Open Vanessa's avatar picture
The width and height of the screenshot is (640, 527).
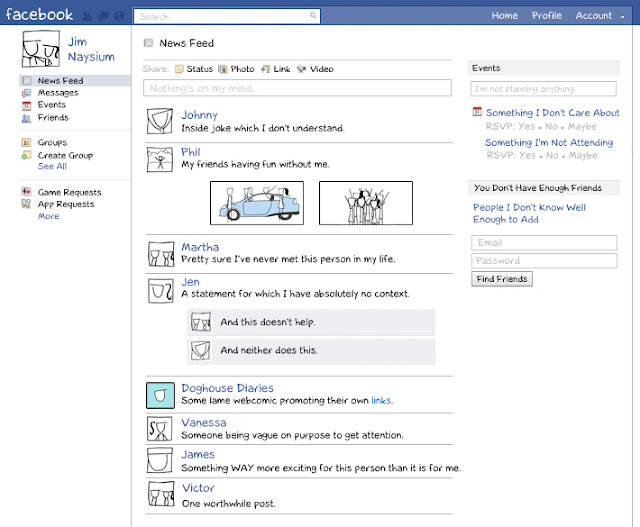(160, 429)
